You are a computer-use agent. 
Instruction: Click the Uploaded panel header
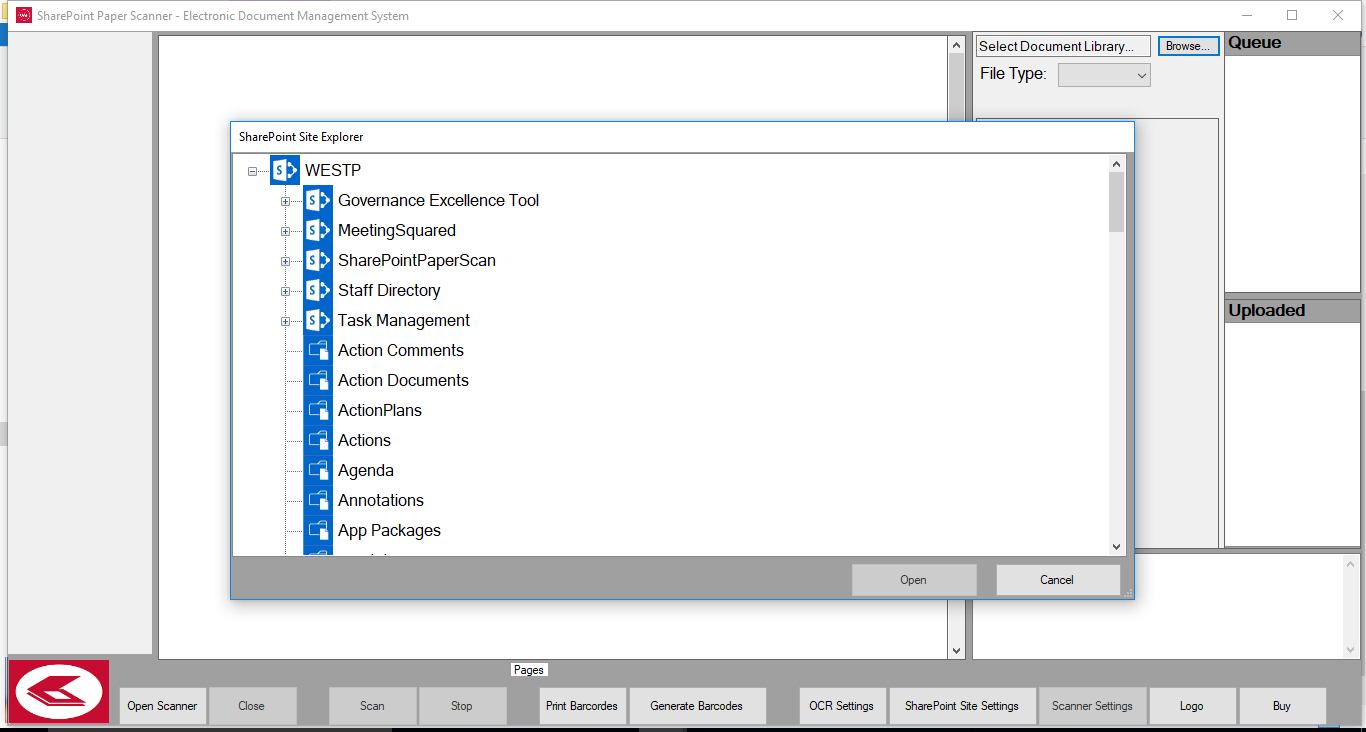click(1293, 310)
